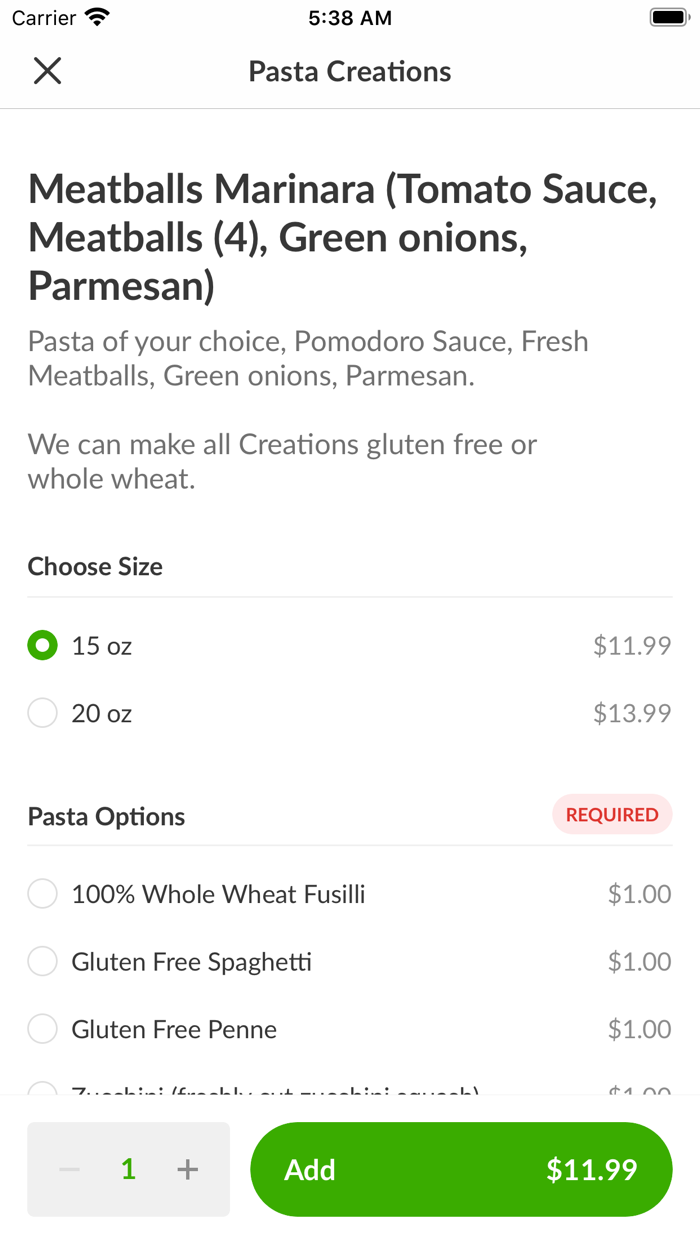Close the Pasta Creations item view

(46, 71)
